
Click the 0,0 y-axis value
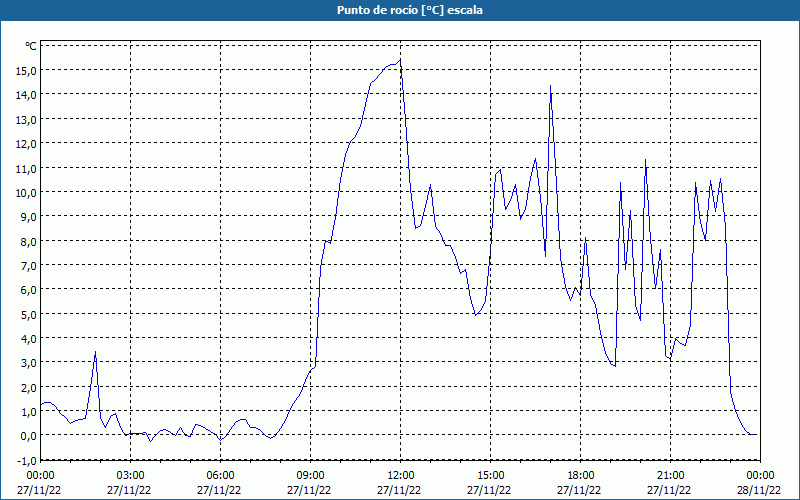[29, 436]
